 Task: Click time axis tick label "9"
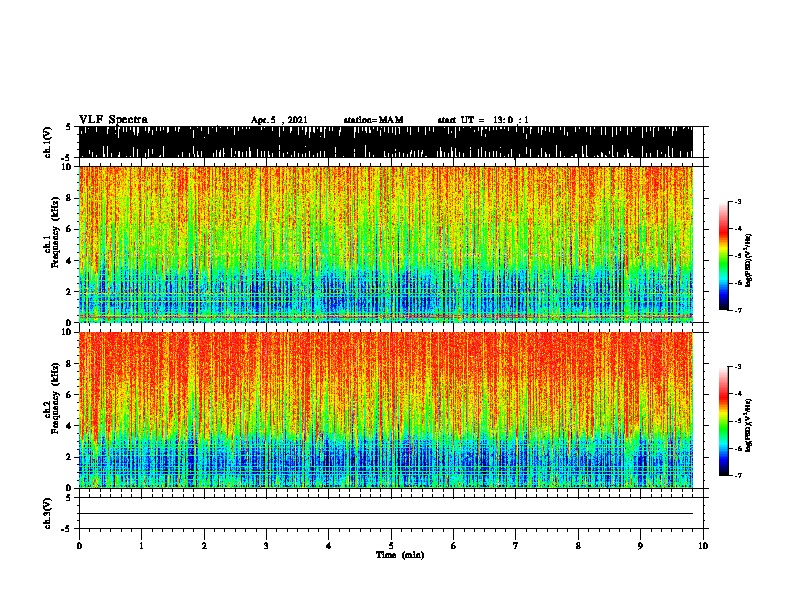tap(640, 546)
